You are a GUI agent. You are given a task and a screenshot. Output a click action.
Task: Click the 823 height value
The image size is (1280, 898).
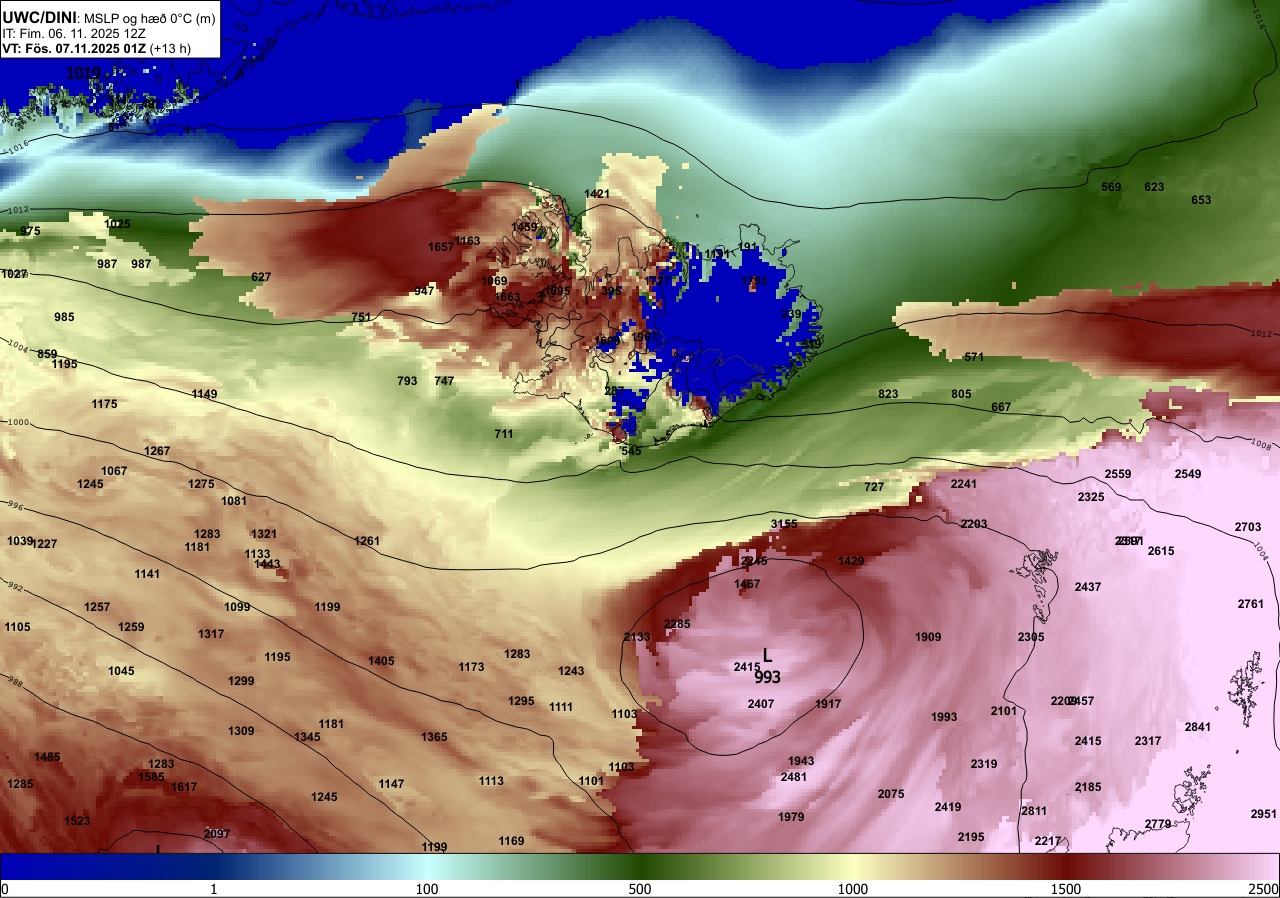point(888,394)
